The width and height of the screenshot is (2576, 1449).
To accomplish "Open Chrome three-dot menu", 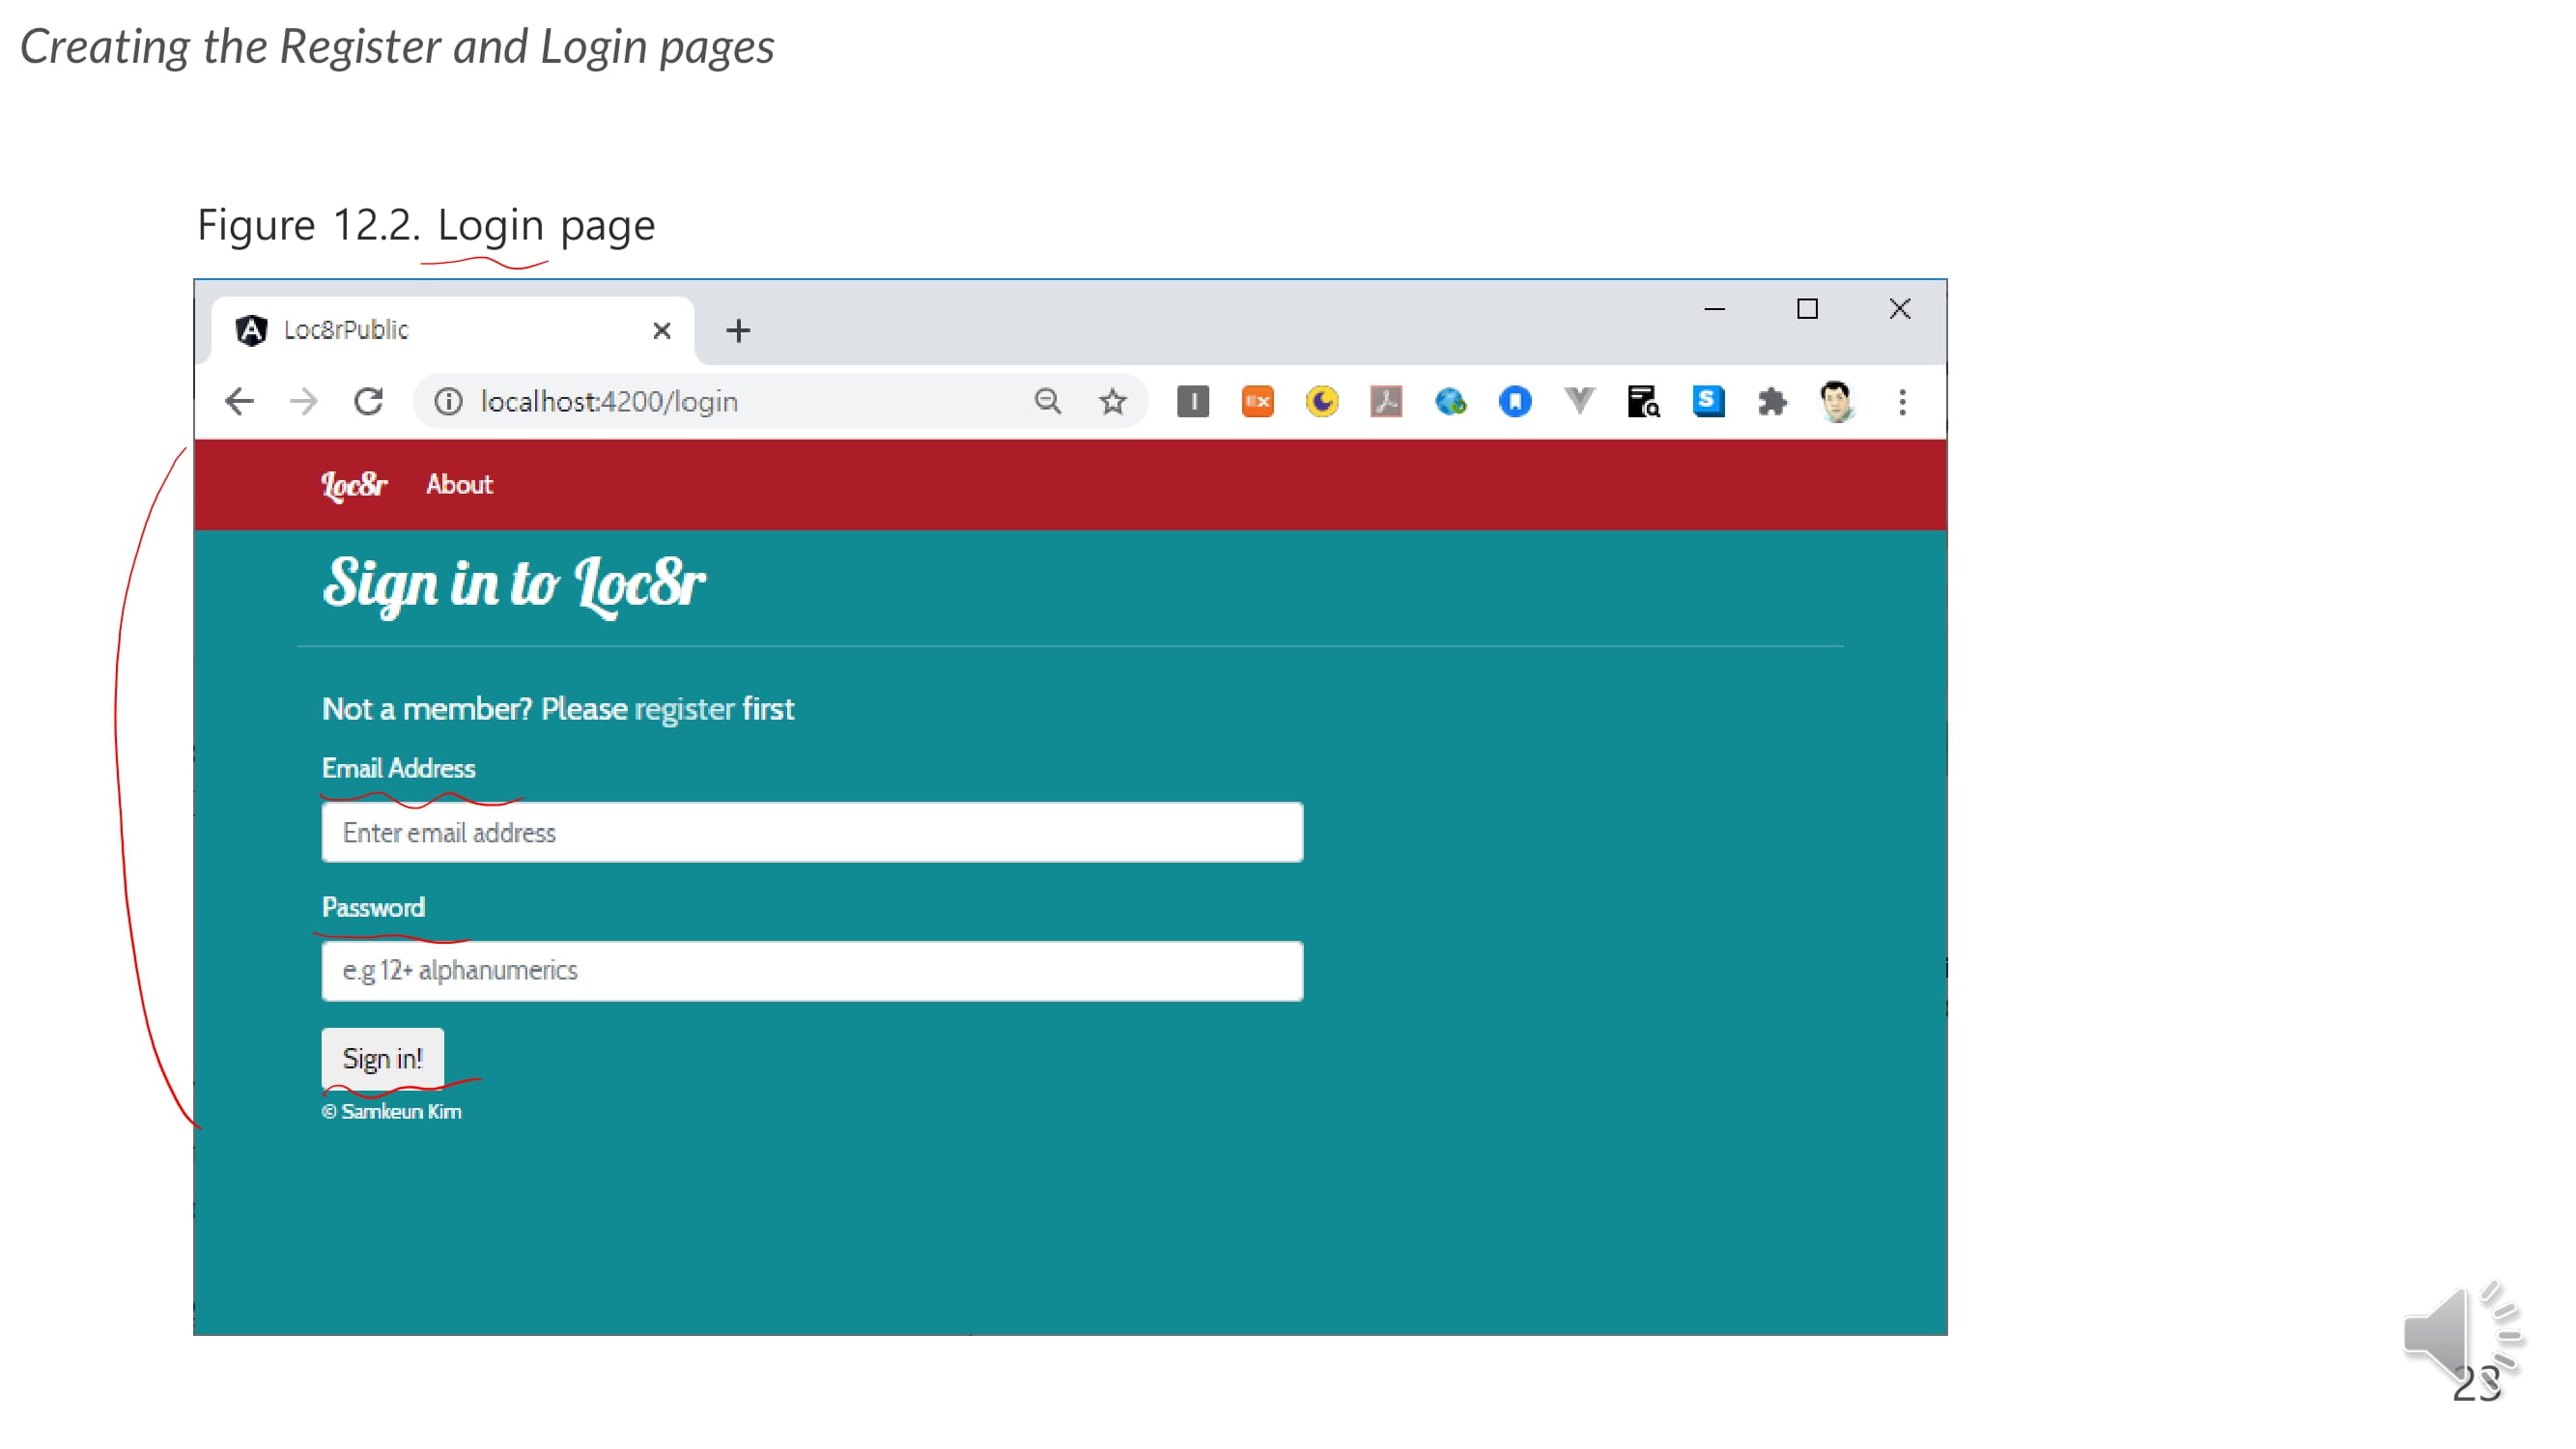I will [1902, 402].
